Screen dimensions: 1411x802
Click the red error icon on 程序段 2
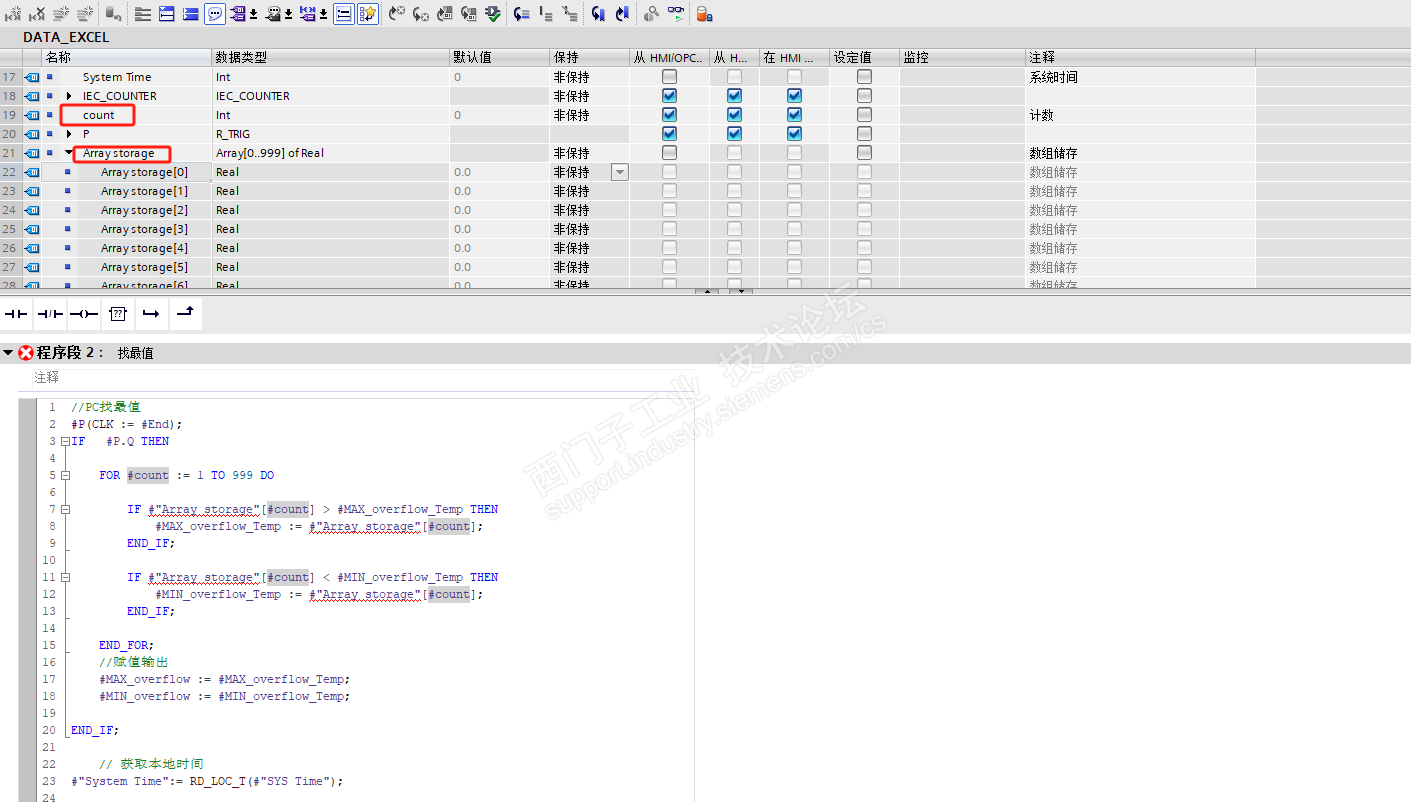26,353
